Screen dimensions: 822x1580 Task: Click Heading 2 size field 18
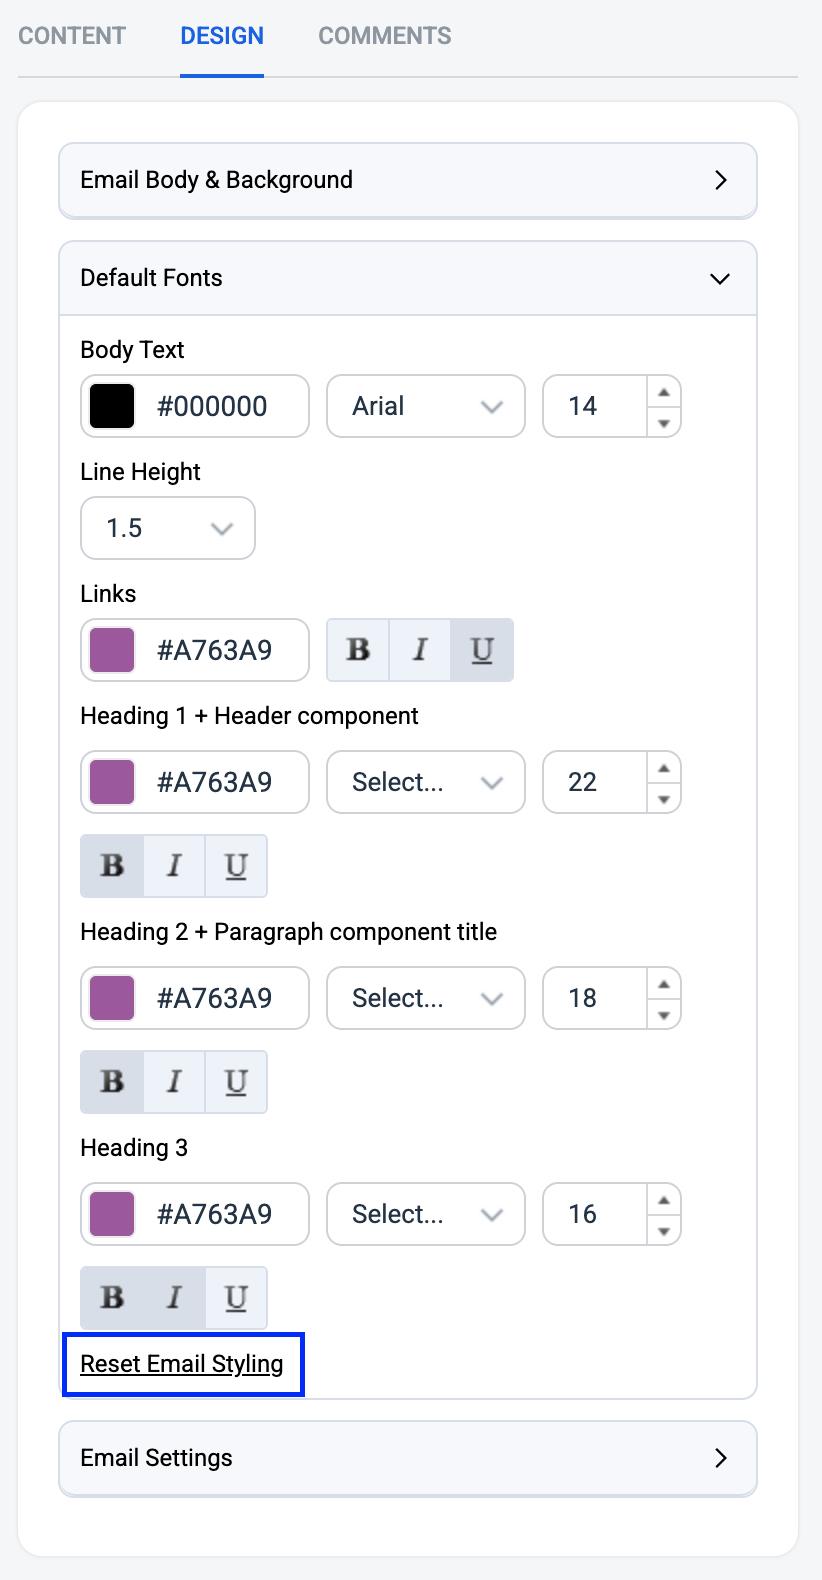(x=596, y=998)
